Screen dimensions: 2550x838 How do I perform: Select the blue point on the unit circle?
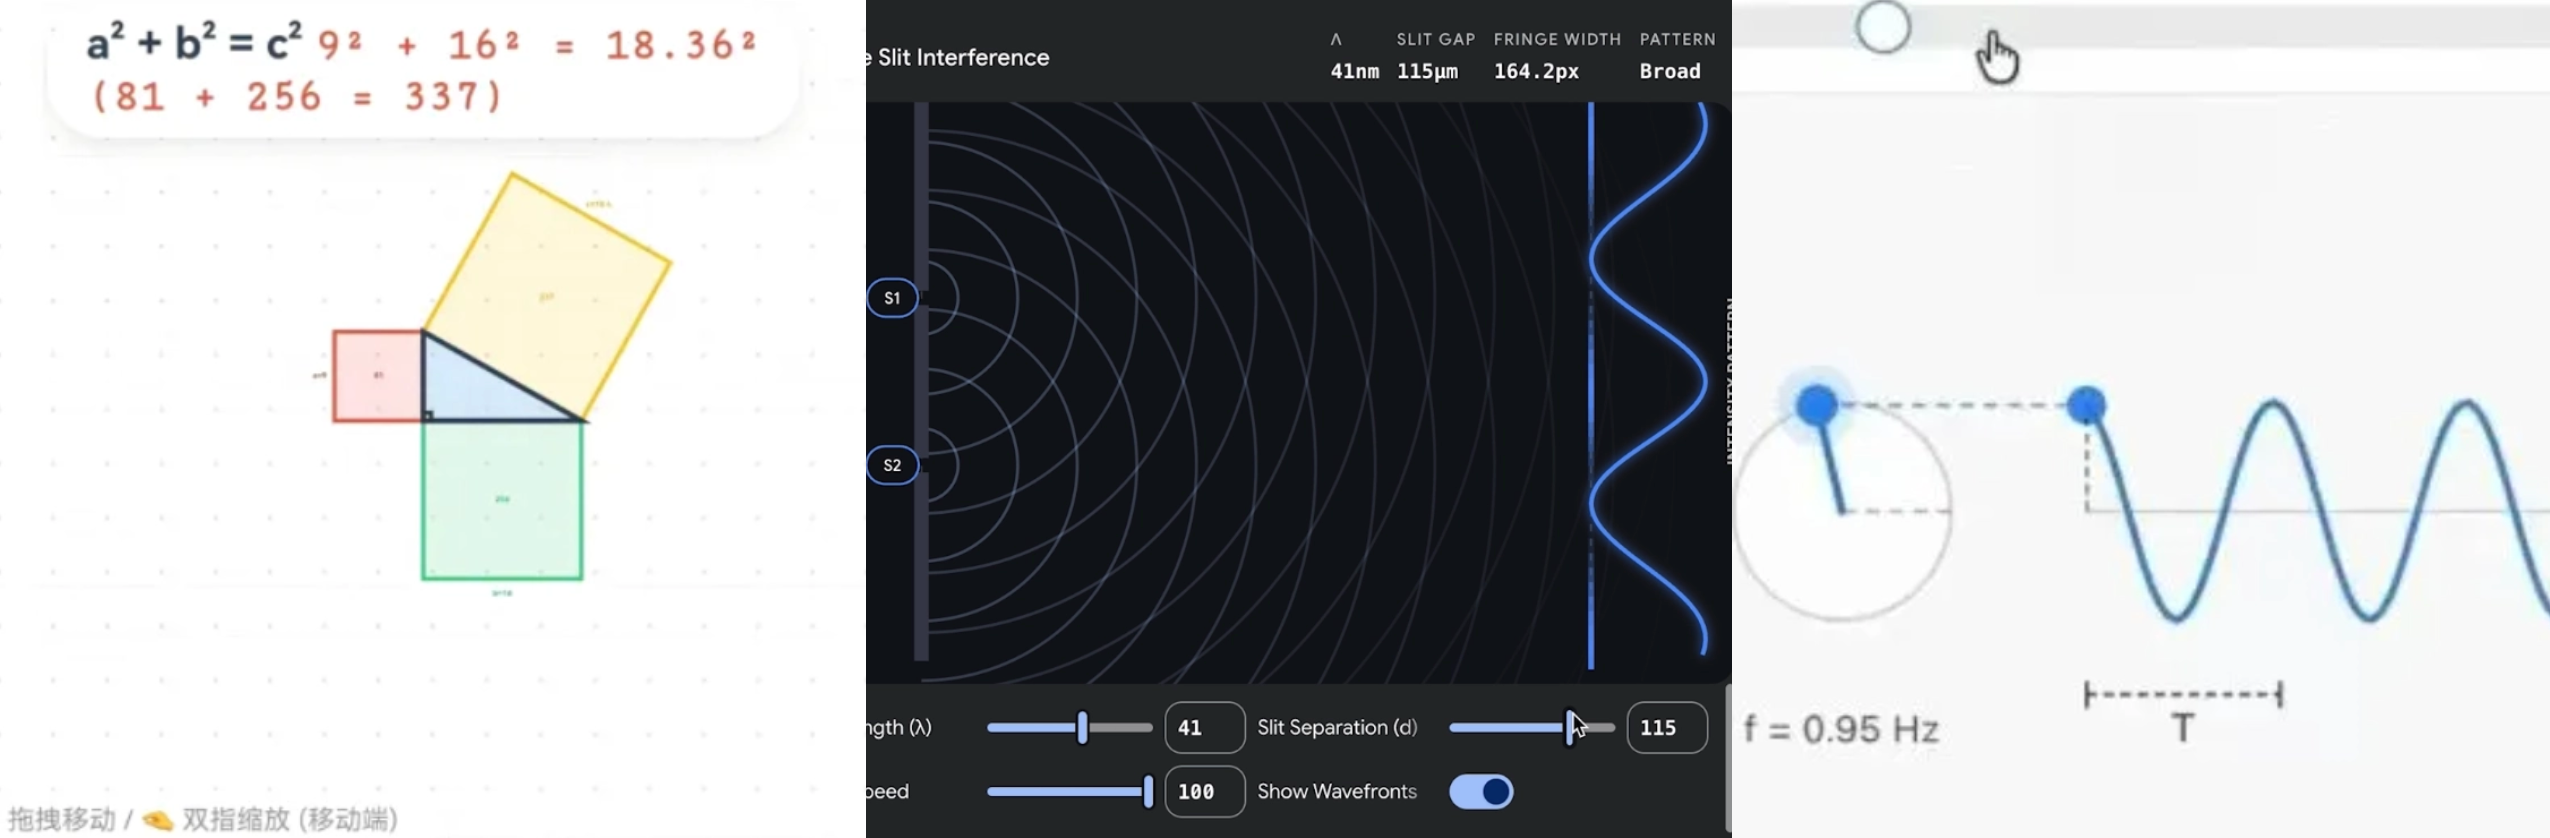pyautogui.click(x=1816, y=405)
